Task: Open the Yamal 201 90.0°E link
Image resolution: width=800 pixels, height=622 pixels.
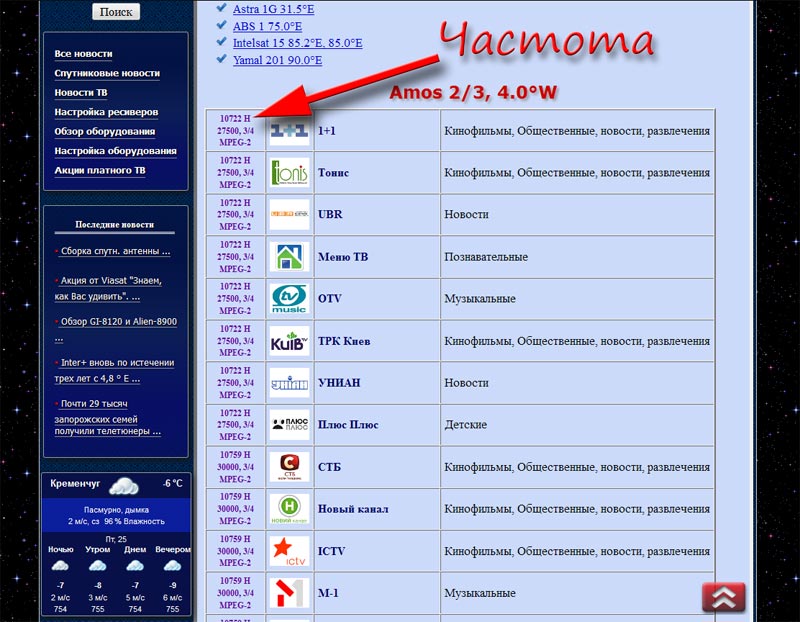Action: tap(278, 60)
